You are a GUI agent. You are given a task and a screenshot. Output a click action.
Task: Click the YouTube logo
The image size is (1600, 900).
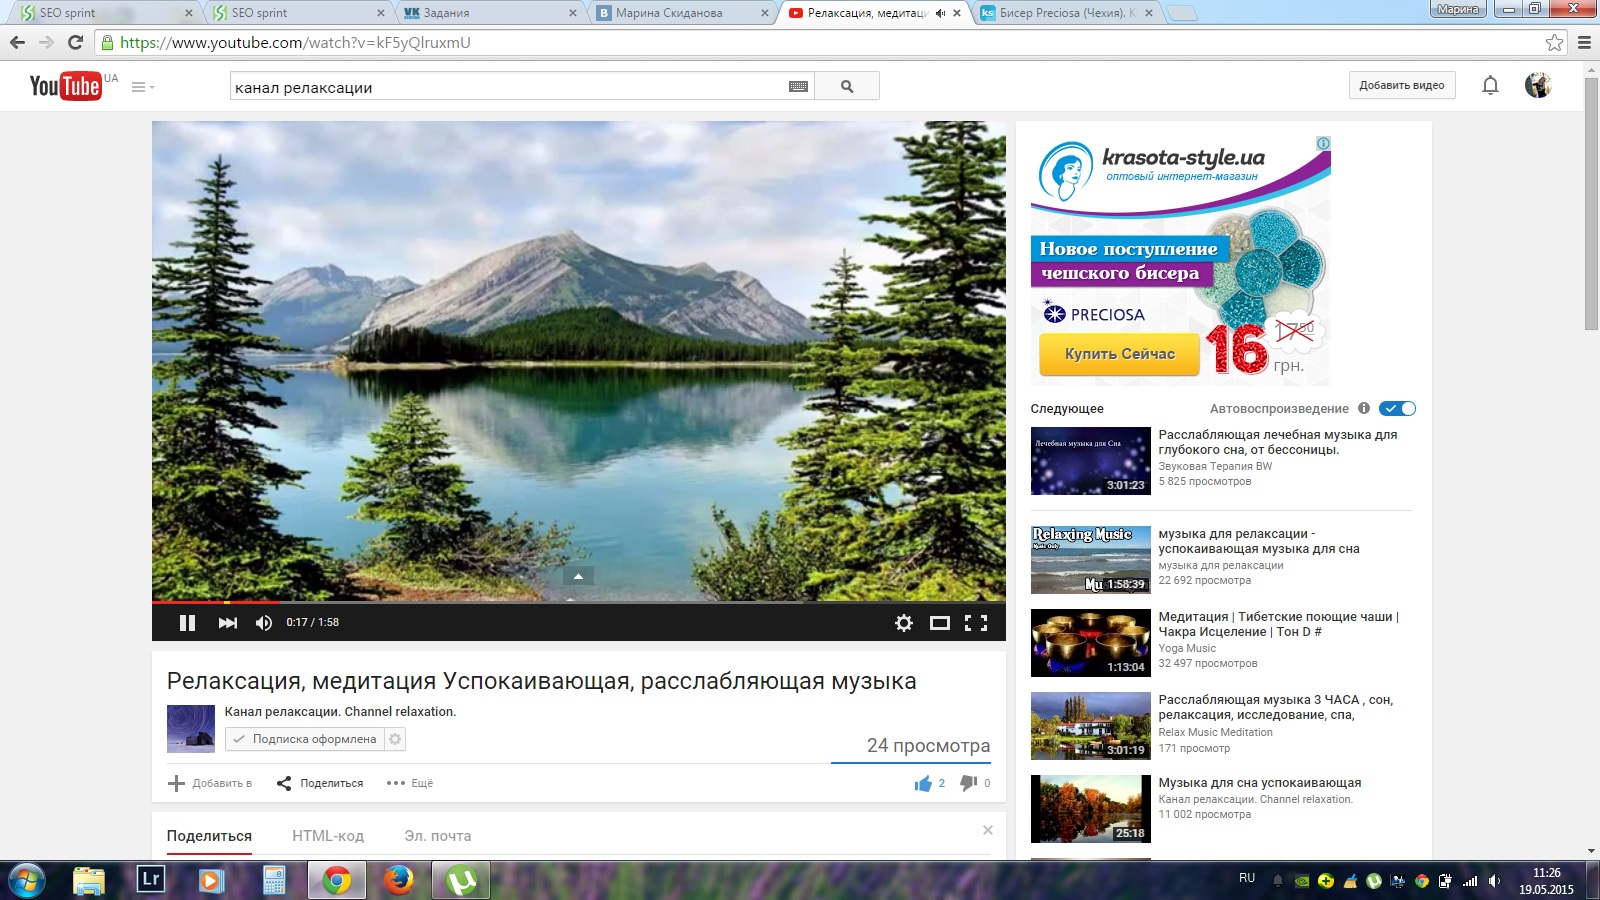point(65,86)
